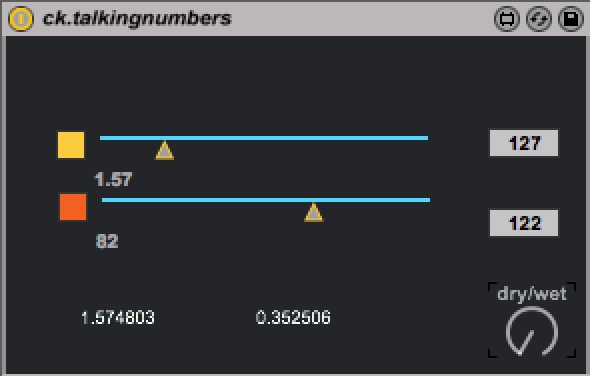
Task: Select the 122 number box
Action: coord(524,223)
